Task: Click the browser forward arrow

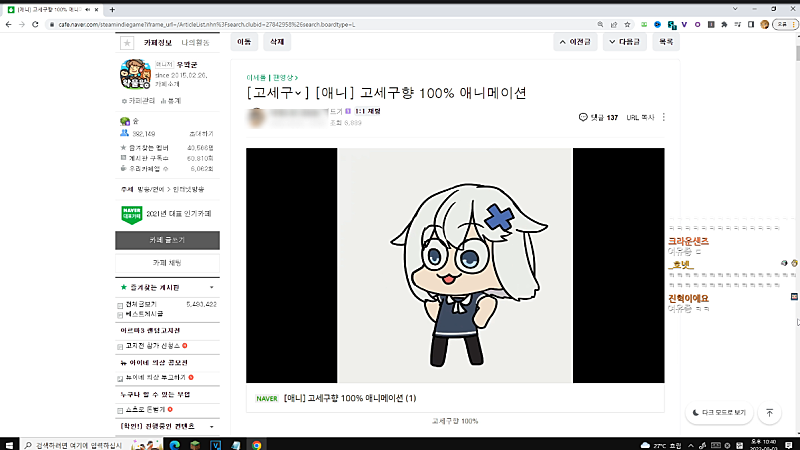Action: (x=22, y=24)
